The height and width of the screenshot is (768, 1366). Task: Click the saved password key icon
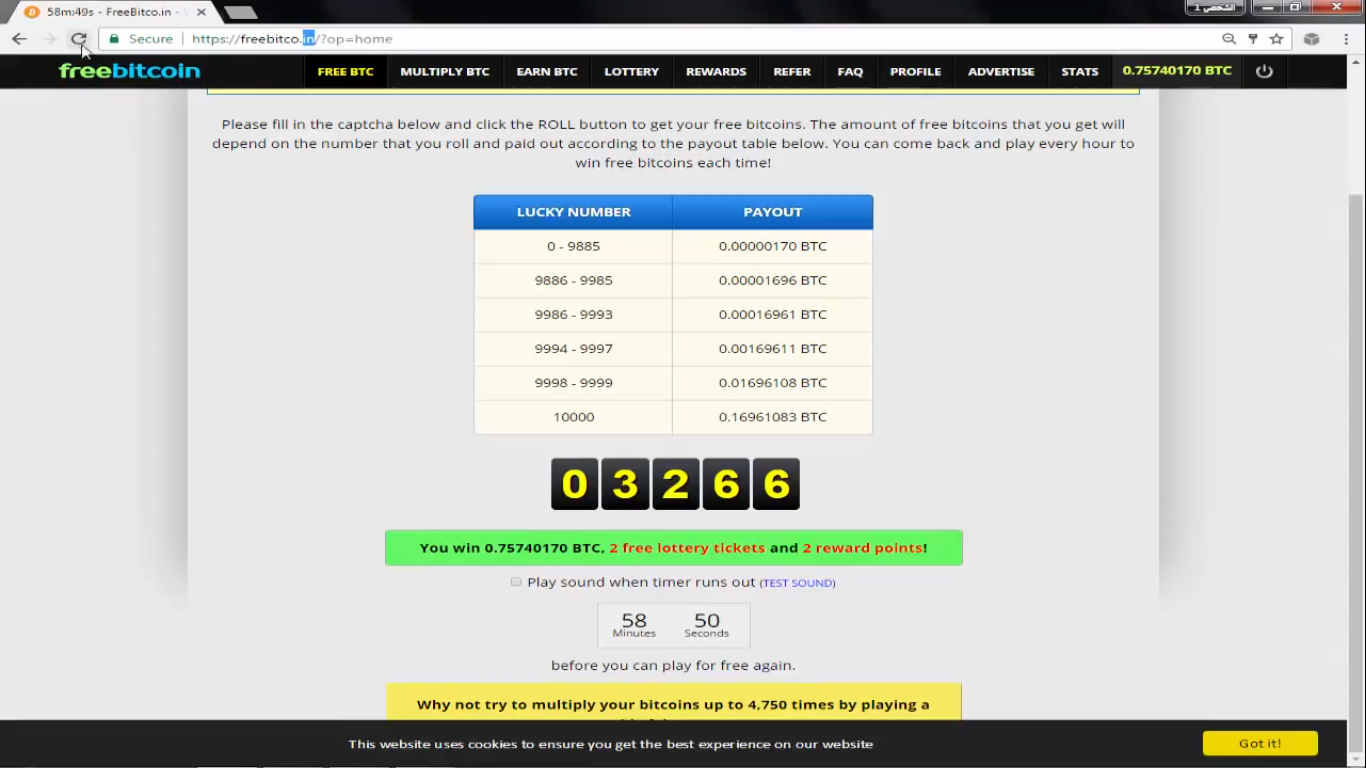click(x=1253, y=39)
